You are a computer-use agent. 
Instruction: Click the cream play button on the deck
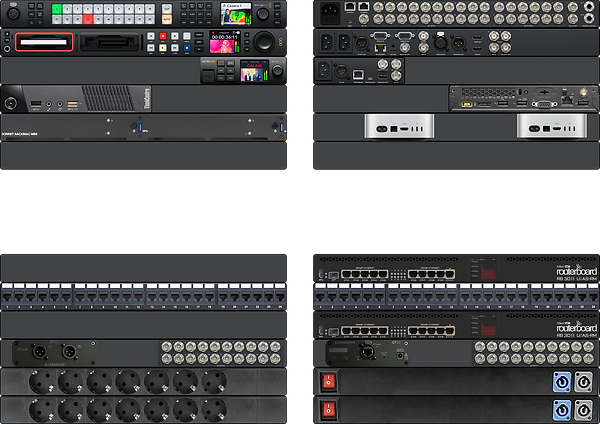click(163, 48)
